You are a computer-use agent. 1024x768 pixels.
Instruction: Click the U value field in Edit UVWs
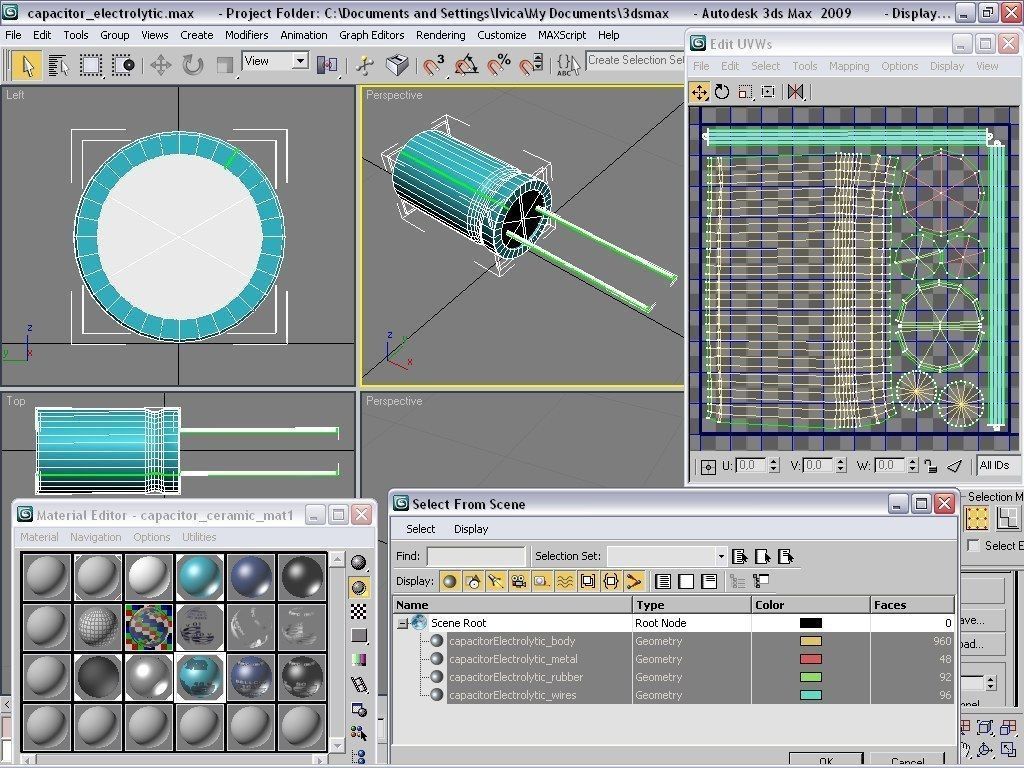(751, 466)
